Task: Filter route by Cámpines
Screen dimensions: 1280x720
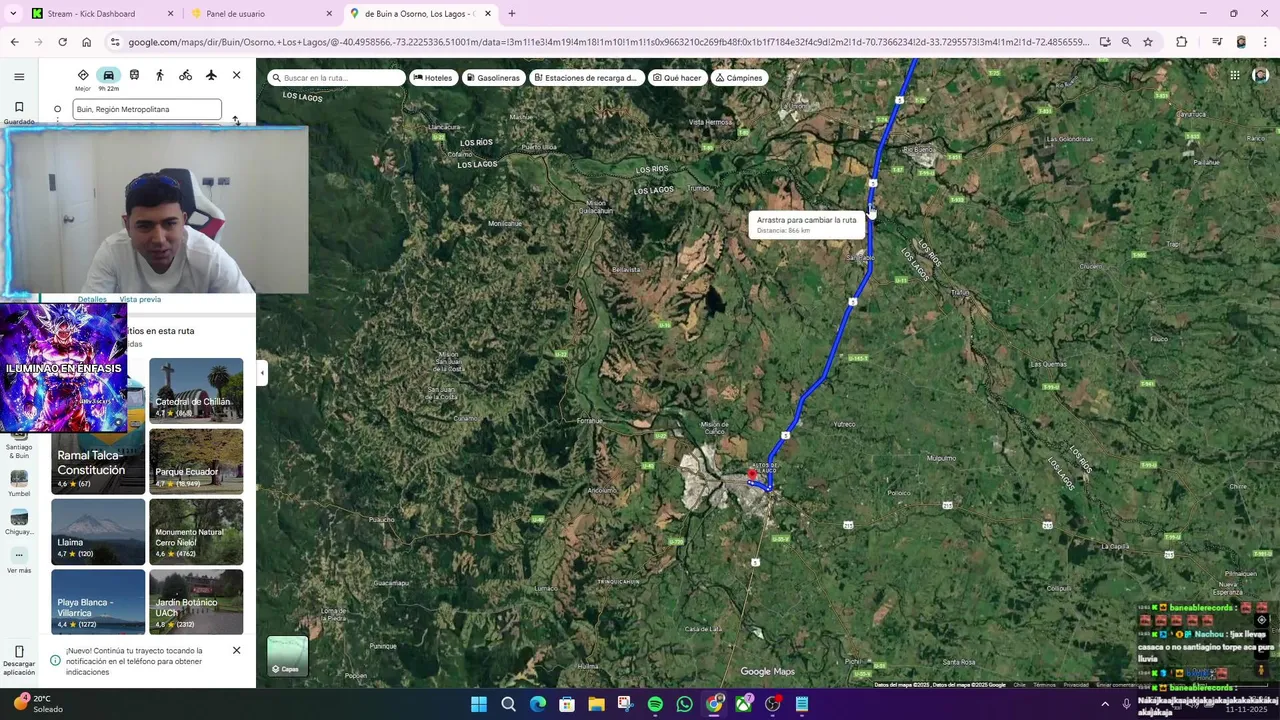Action: [x=739, y=78]
